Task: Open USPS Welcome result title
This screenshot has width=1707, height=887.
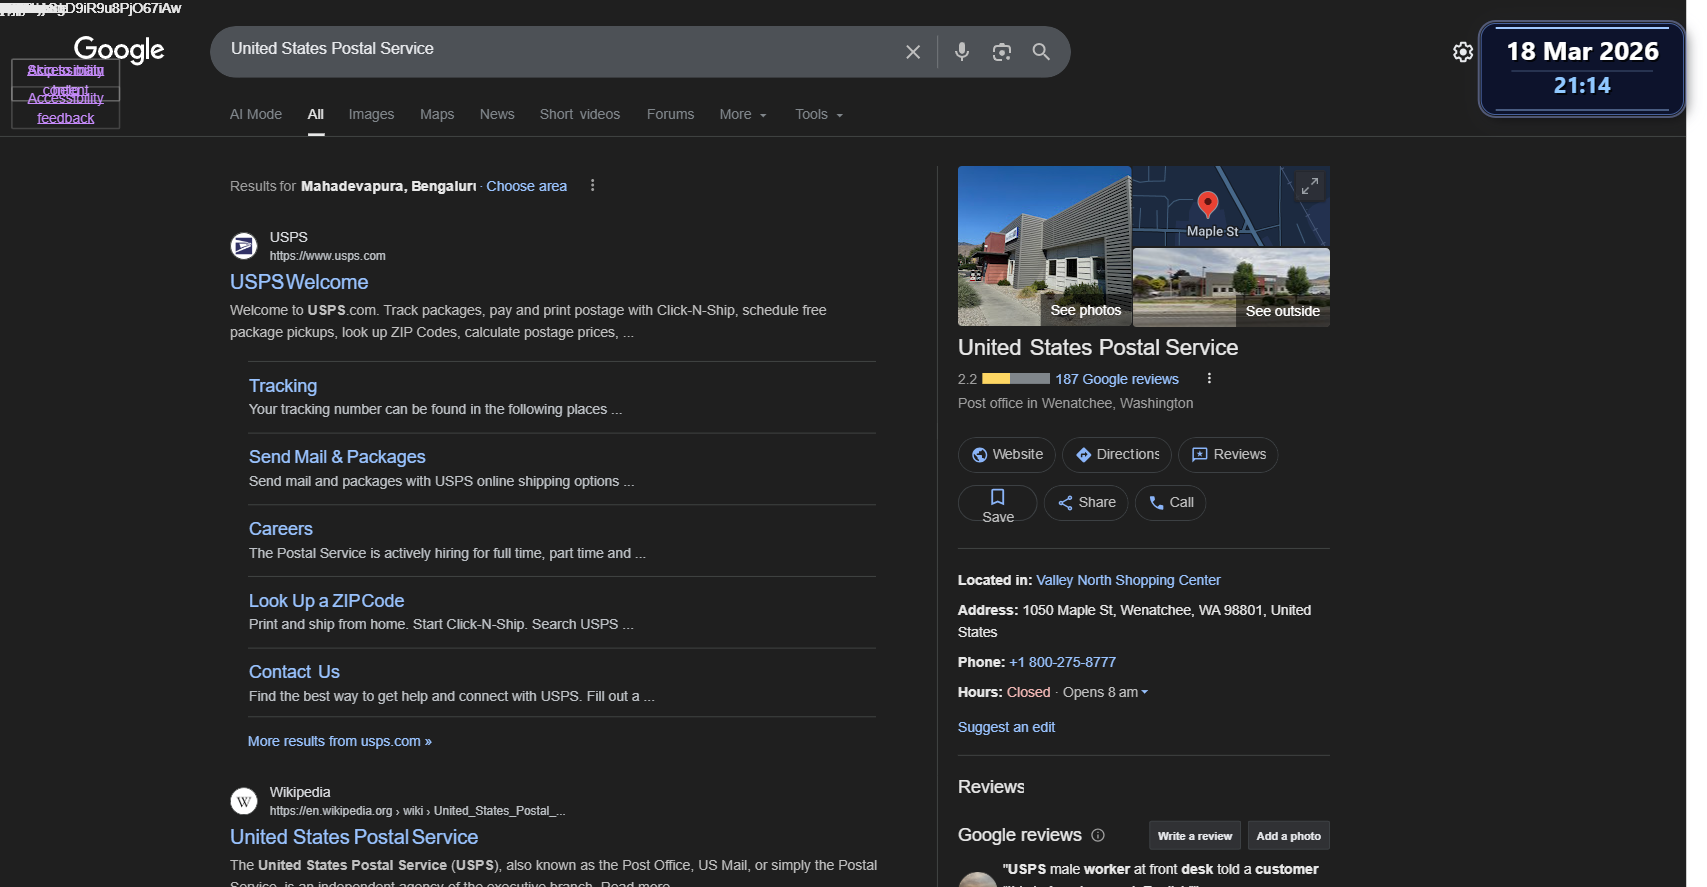Action: pyautogui.click(x=299, y=282)
